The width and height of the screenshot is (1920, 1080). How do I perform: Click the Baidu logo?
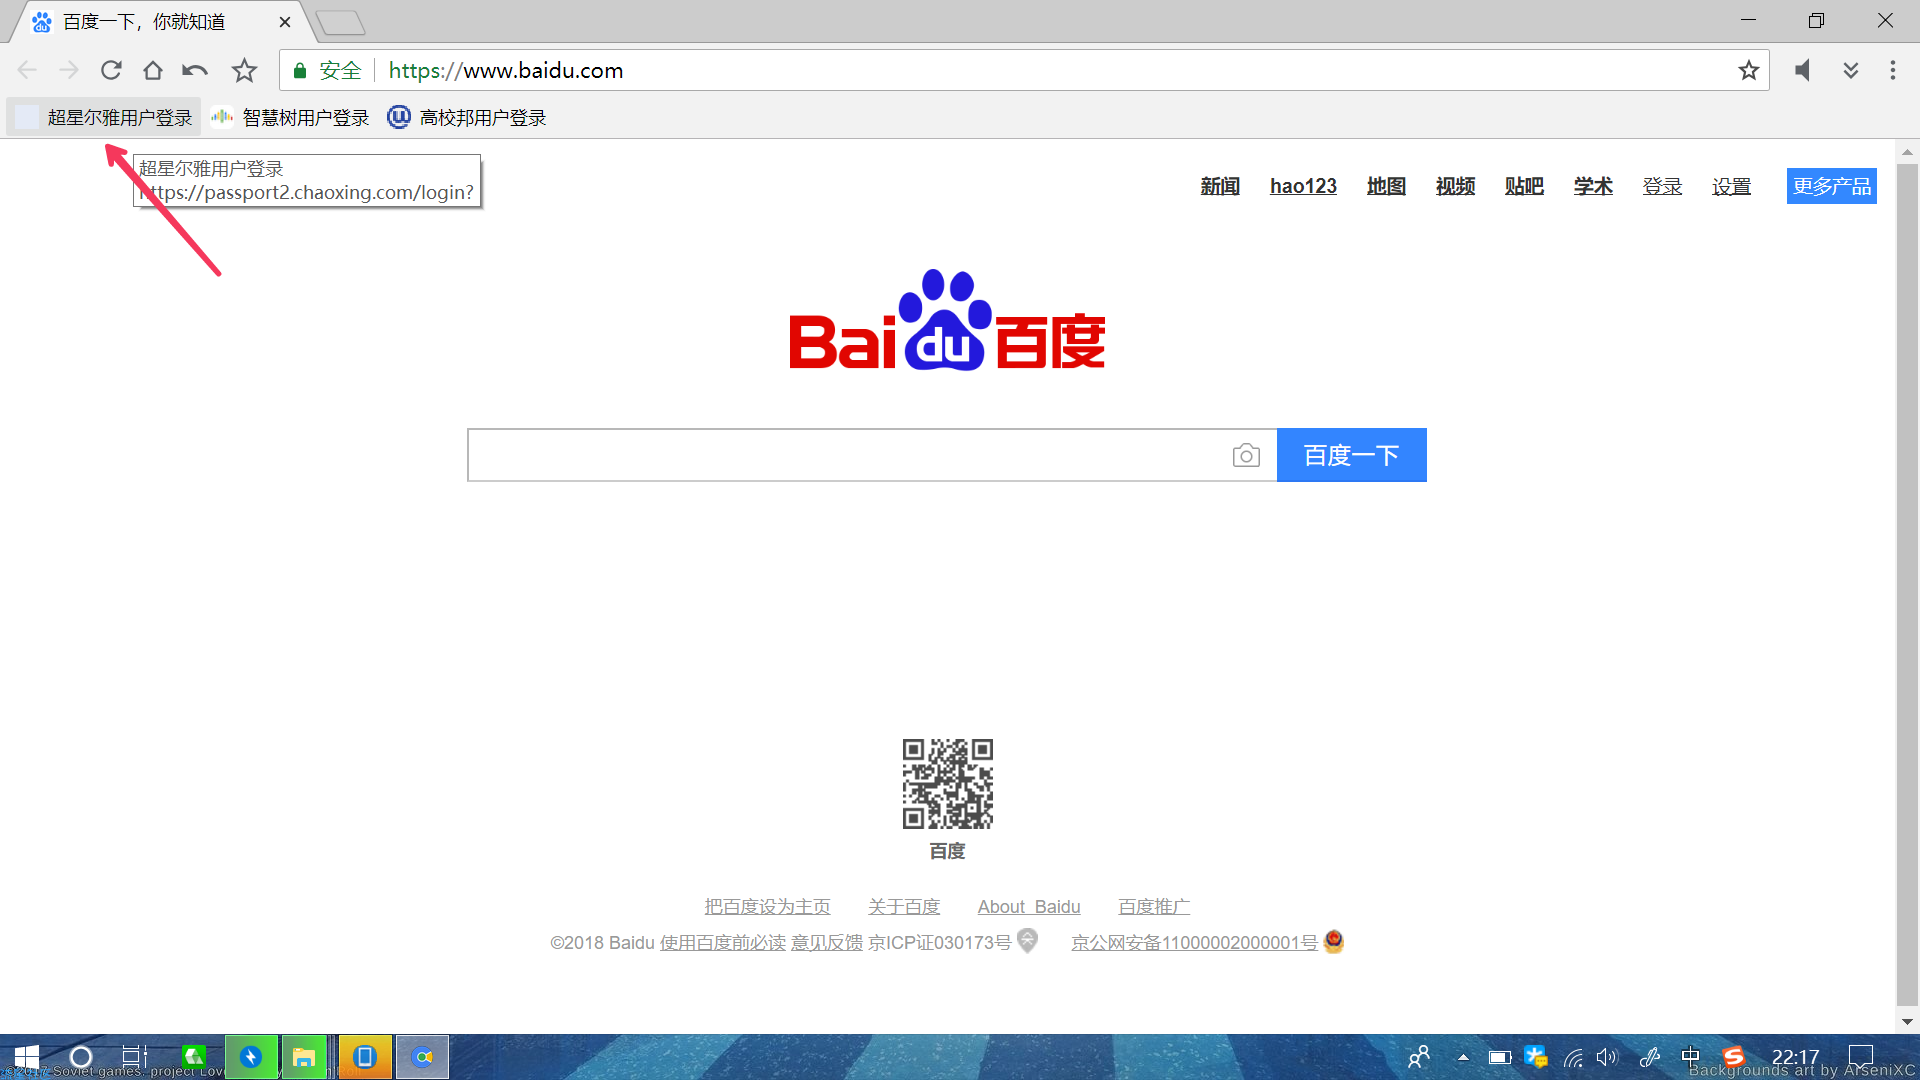(x=947, y=320)
